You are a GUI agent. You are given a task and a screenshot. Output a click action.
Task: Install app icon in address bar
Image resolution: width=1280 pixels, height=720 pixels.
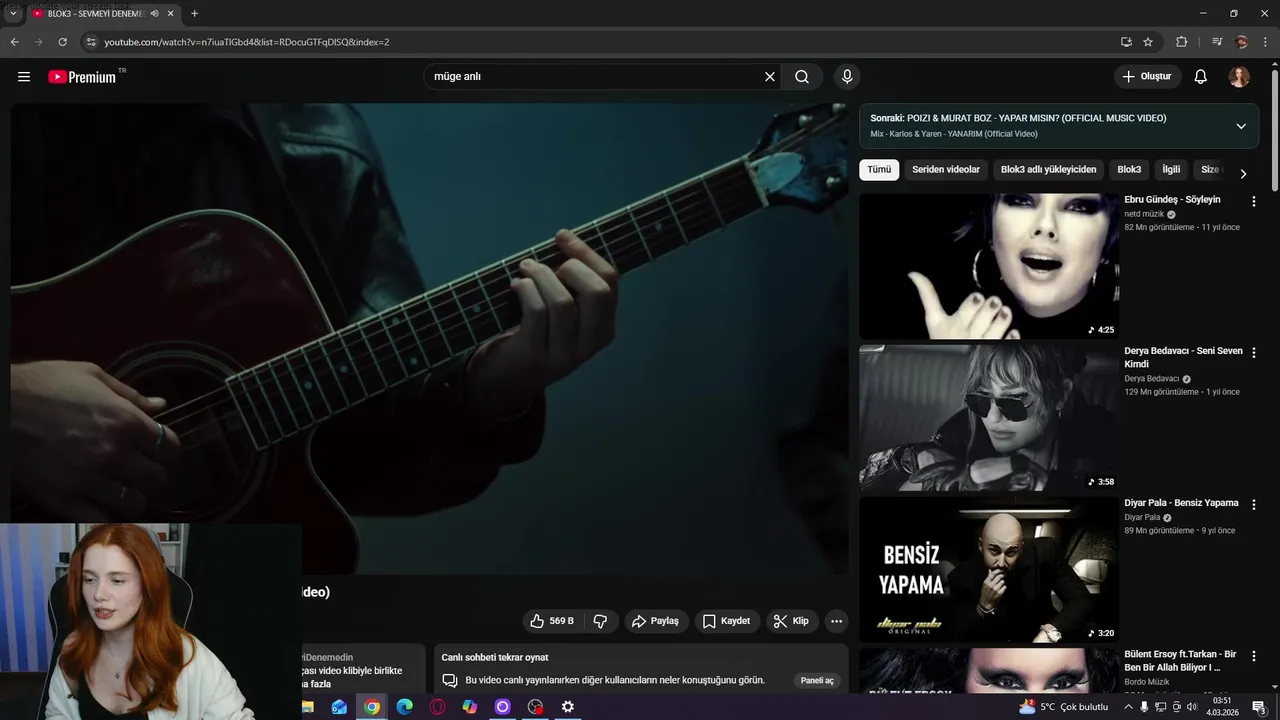1126,42
